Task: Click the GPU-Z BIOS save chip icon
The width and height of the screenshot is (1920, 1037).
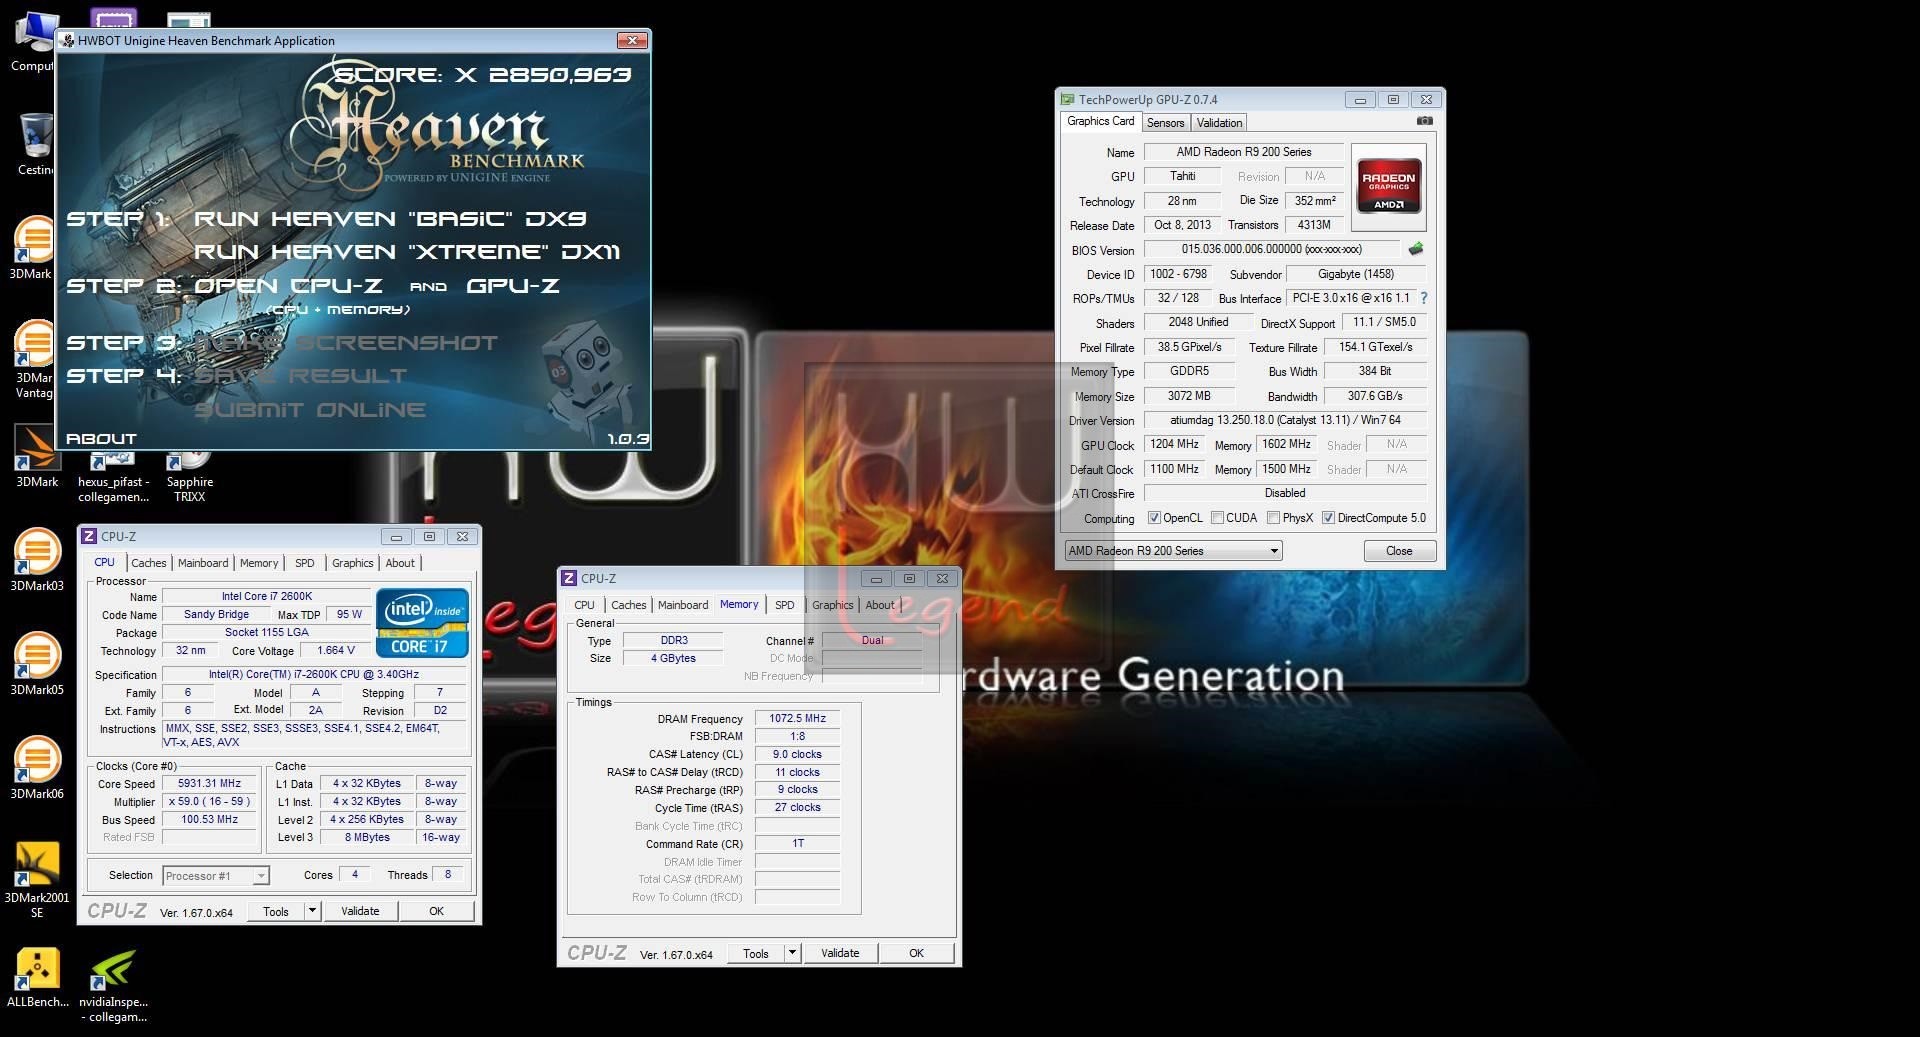Action: pos(1415,249)
